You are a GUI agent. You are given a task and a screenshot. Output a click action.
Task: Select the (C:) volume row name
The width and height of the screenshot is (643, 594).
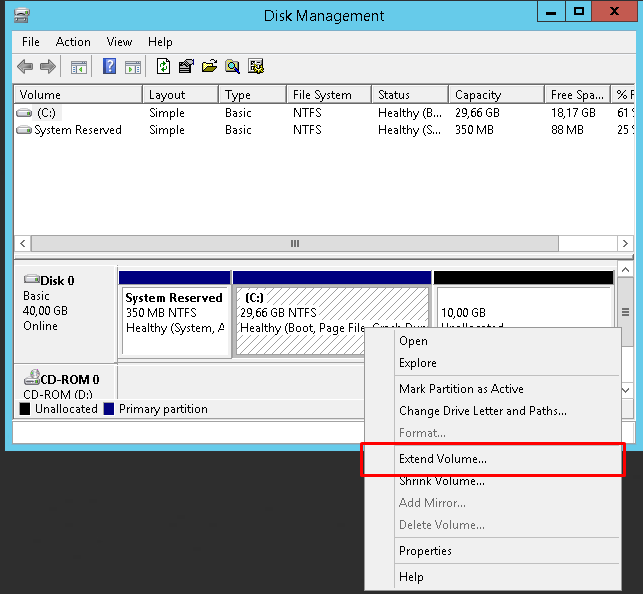(x=46, y=113)
